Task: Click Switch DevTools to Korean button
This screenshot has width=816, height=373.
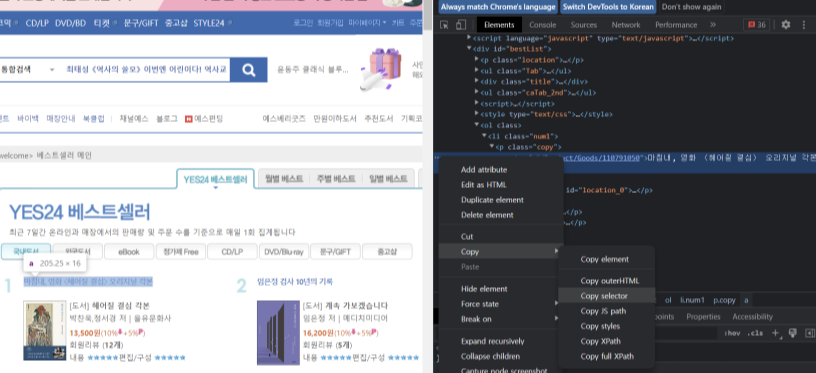Action: point(608,7)
